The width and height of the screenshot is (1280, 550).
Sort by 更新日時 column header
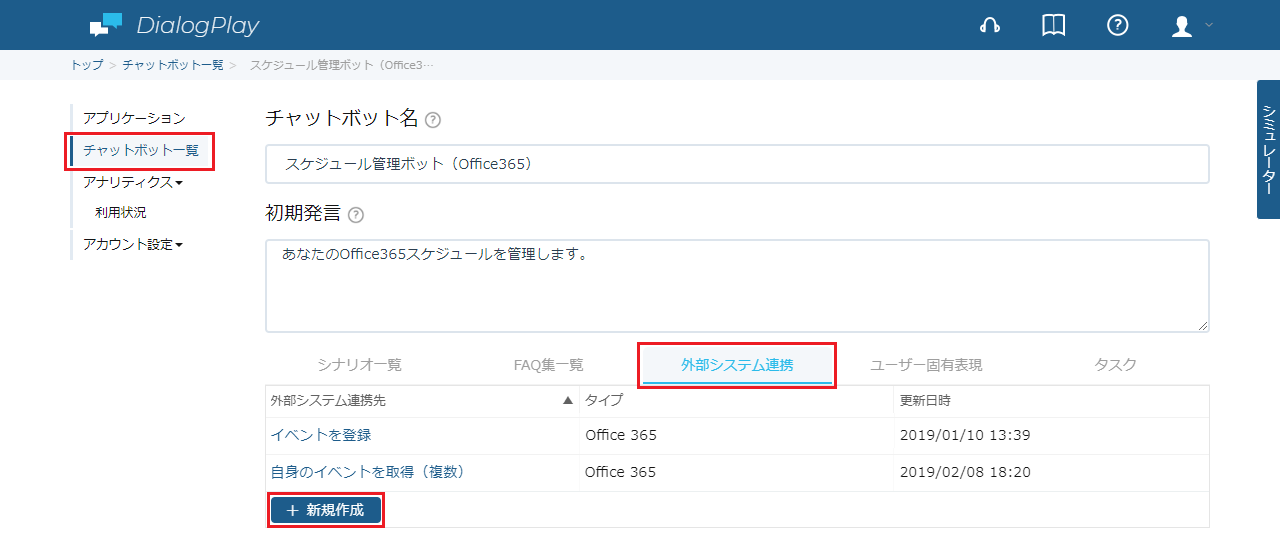coord(1052,401)
